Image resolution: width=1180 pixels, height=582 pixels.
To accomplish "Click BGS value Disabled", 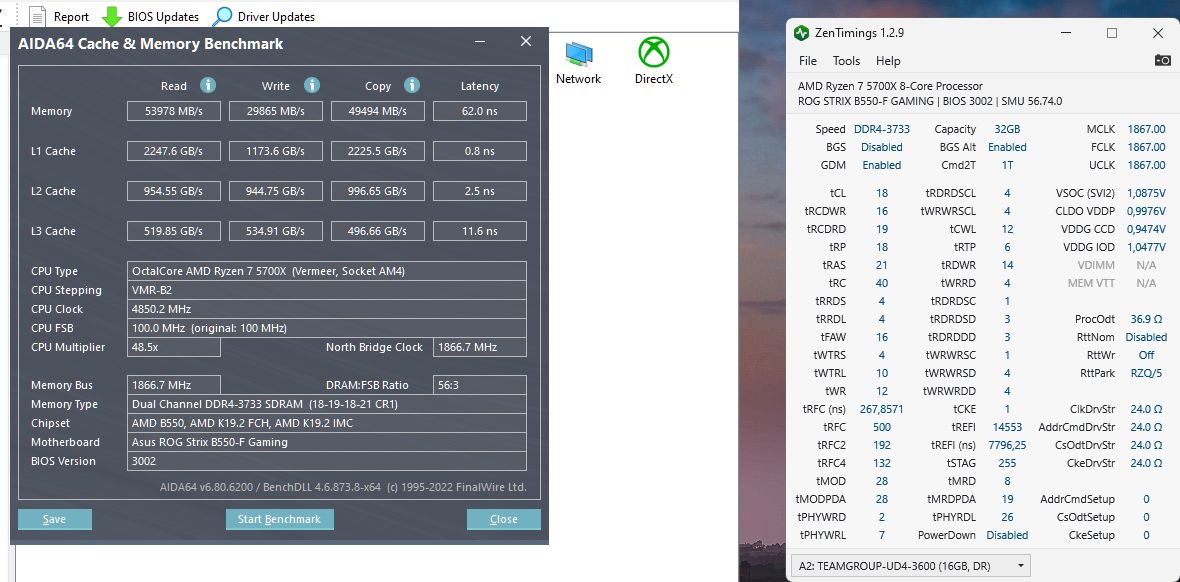I will click(x=881, y=148).
